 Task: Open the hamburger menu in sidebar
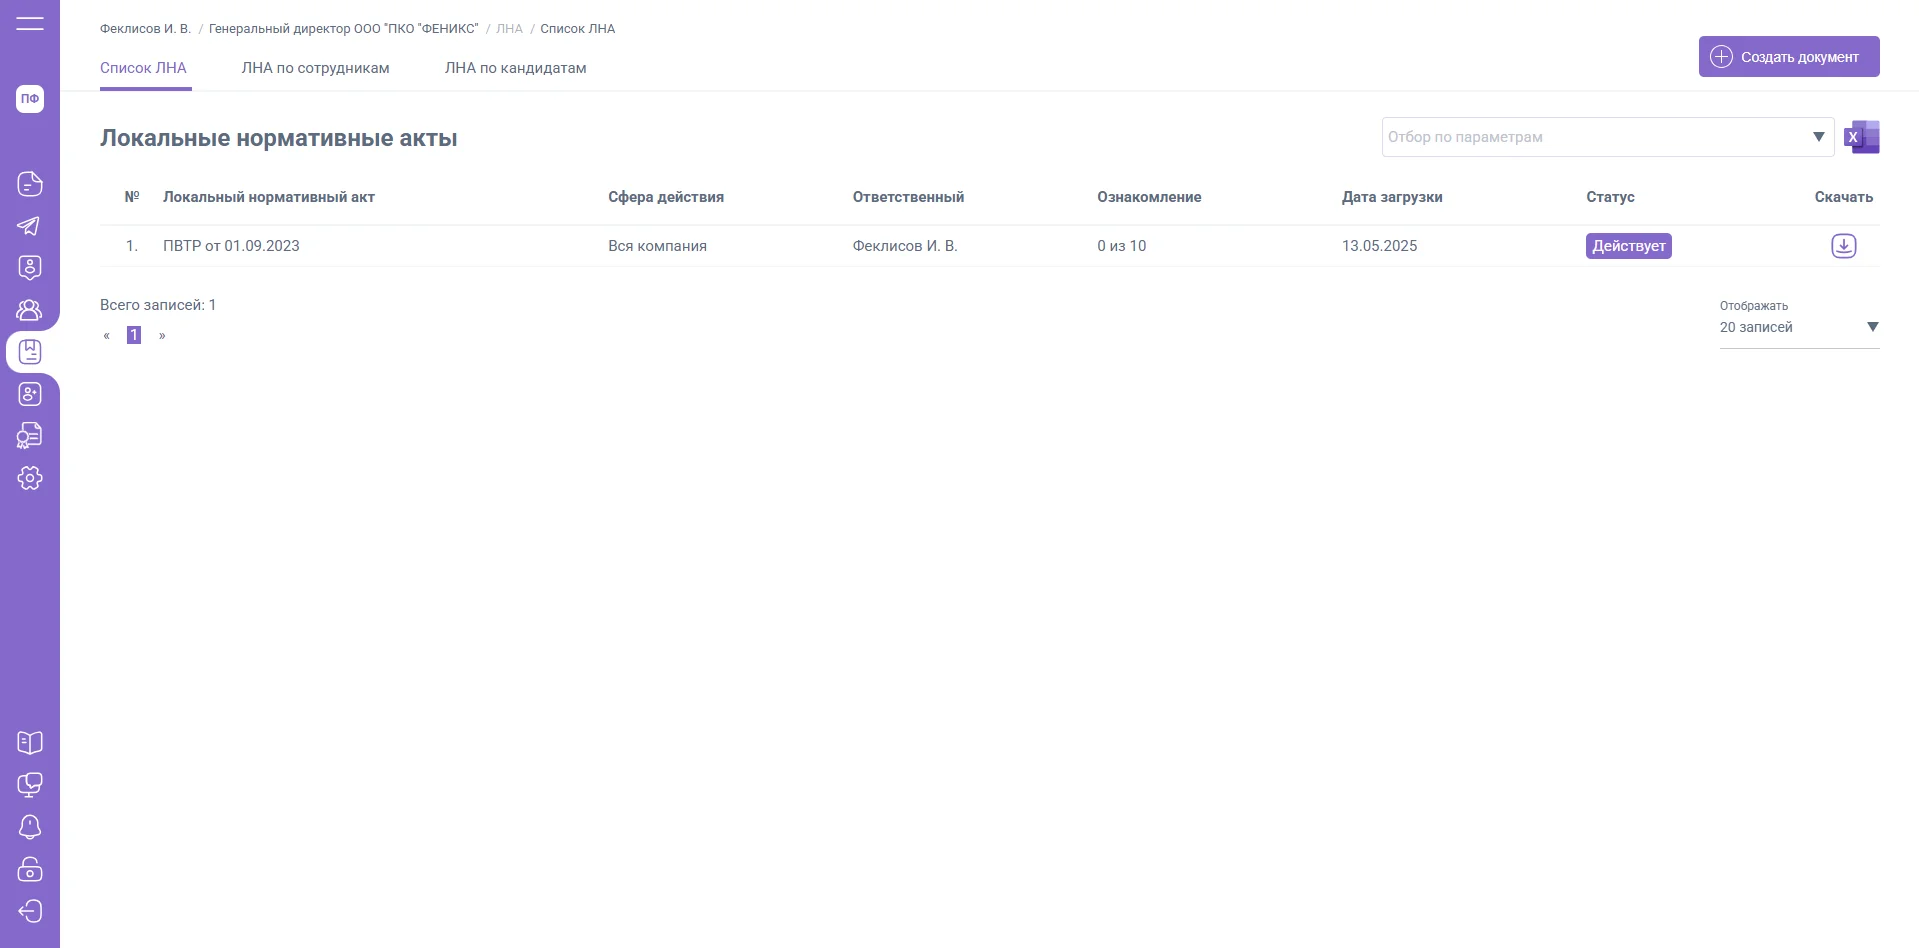pyautogui.click(x=30, y=24)
